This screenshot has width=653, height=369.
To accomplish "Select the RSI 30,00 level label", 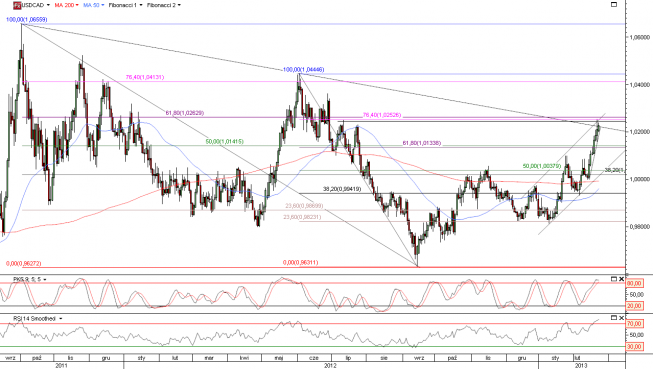I will pos(634,347).
